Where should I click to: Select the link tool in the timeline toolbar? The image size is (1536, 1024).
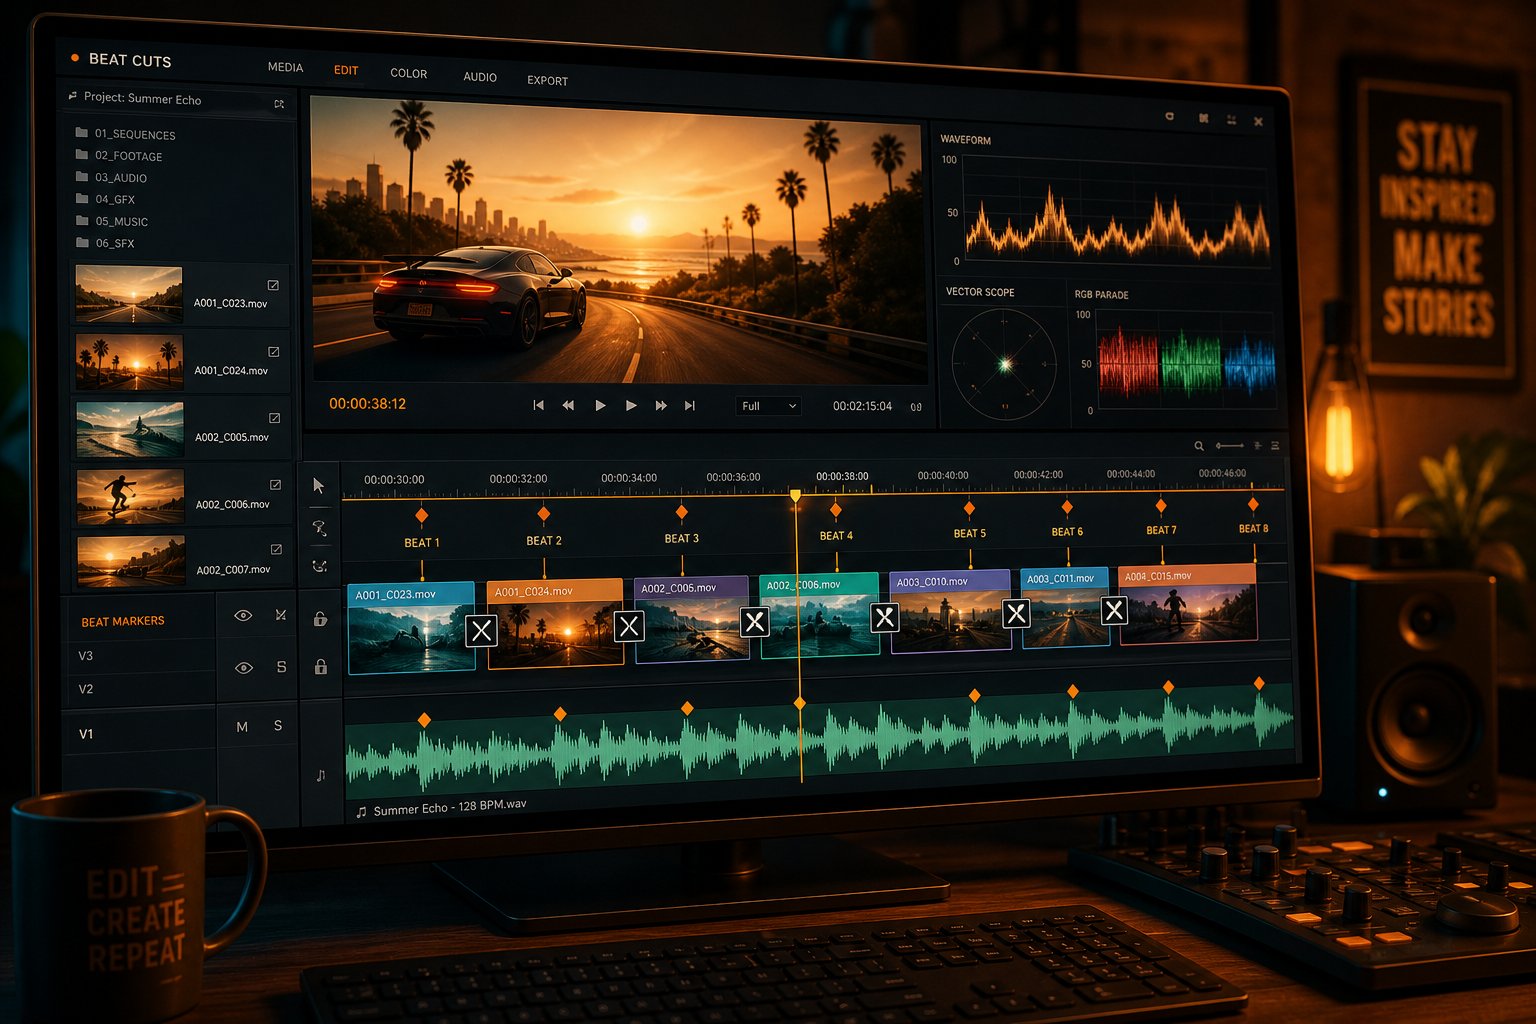point(320,566)
